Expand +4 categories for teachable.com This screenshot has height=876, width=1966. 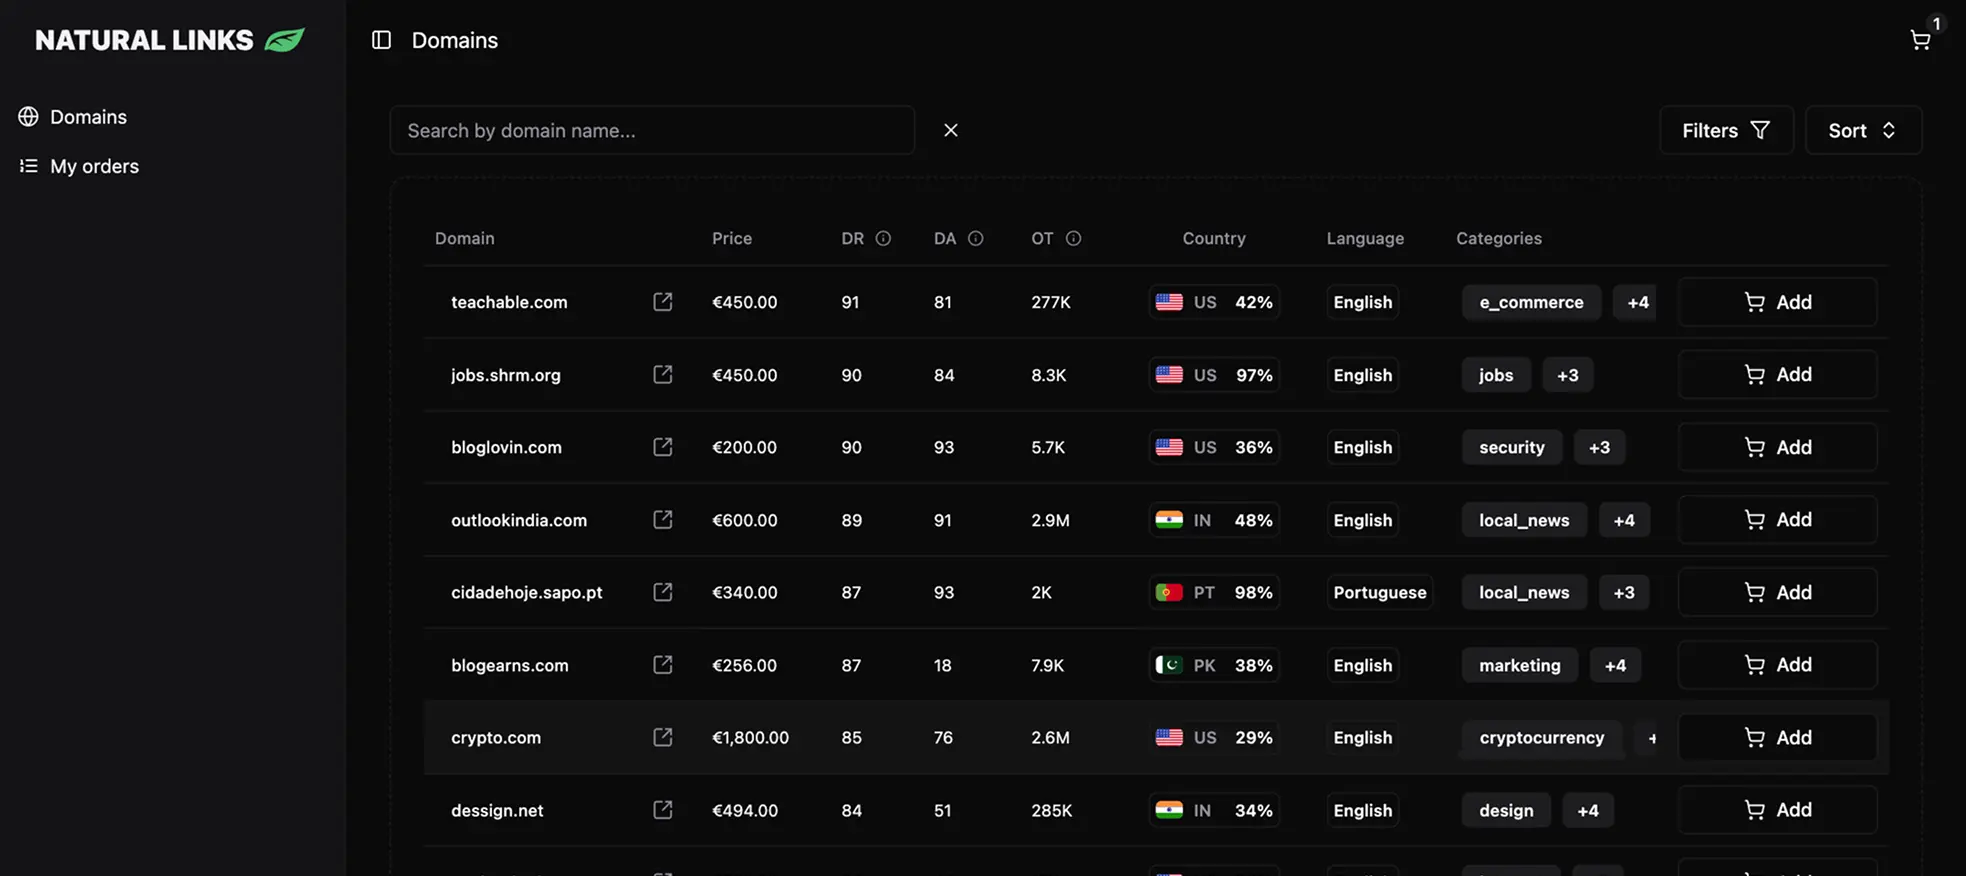1637,302
